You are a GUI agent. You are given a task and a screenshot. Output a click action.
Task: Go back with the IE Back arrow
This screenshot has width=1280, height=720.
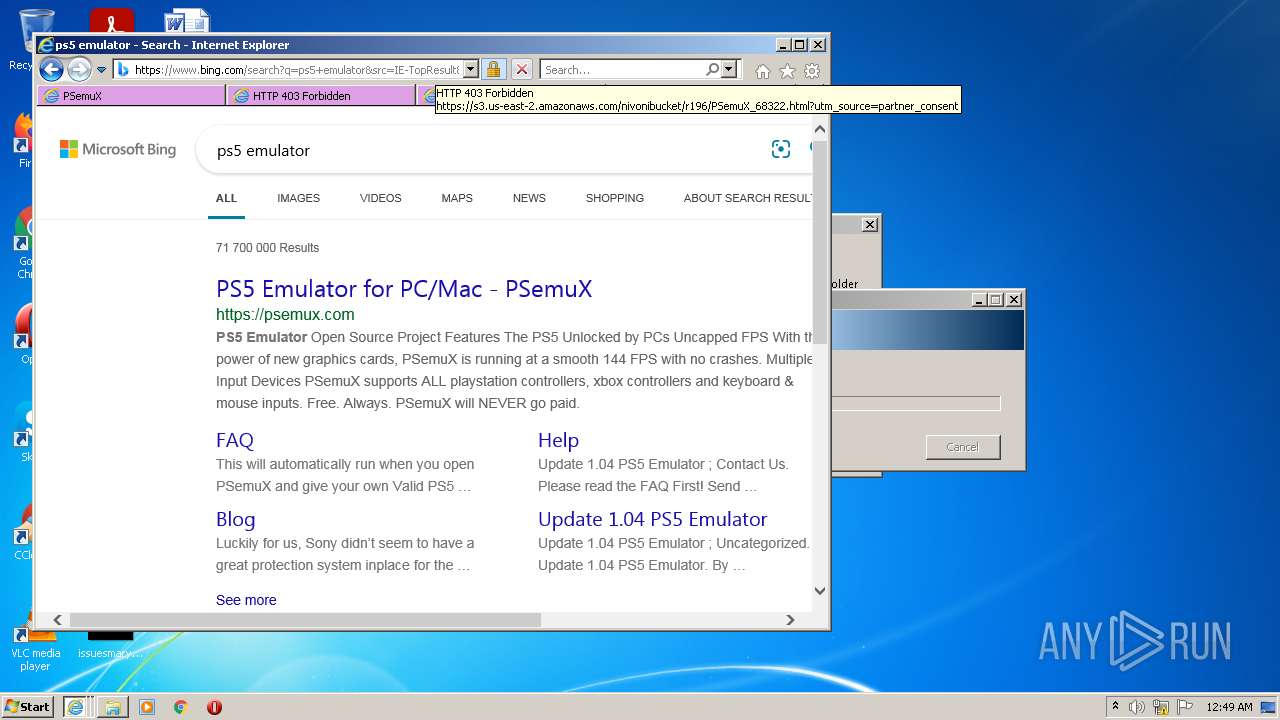point(51,69)
